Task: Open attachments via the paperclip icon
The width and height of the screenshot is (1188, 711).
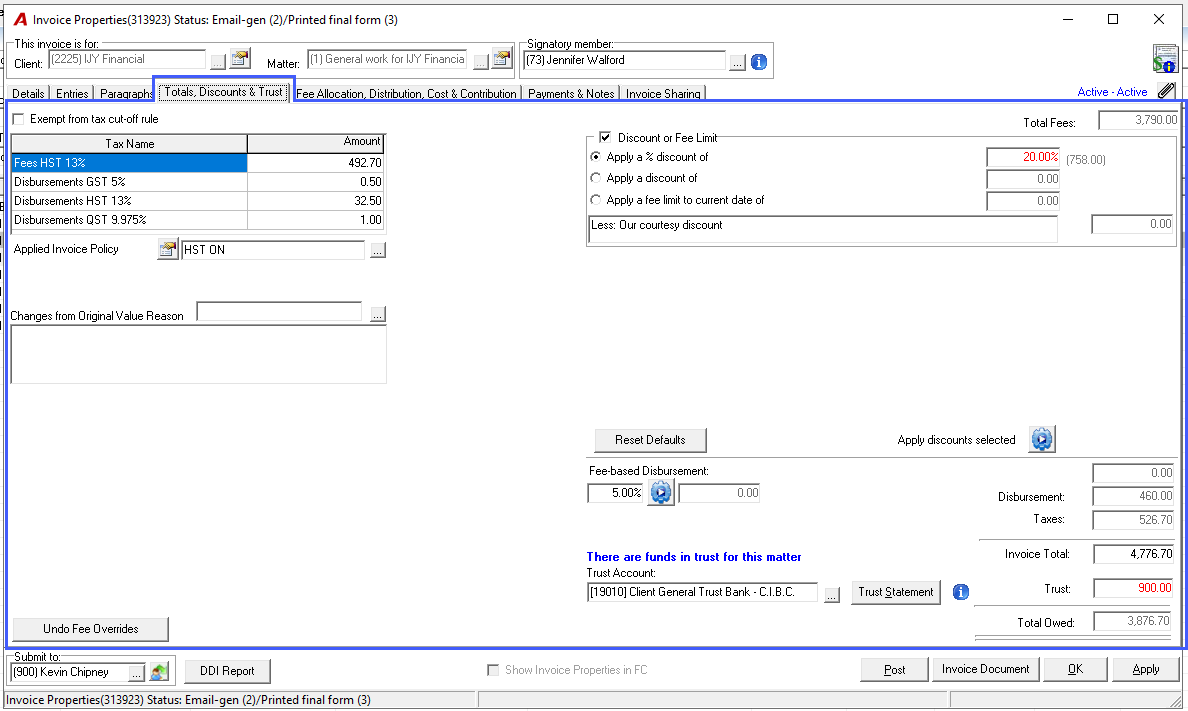Action: click(x=1167, y=92)
